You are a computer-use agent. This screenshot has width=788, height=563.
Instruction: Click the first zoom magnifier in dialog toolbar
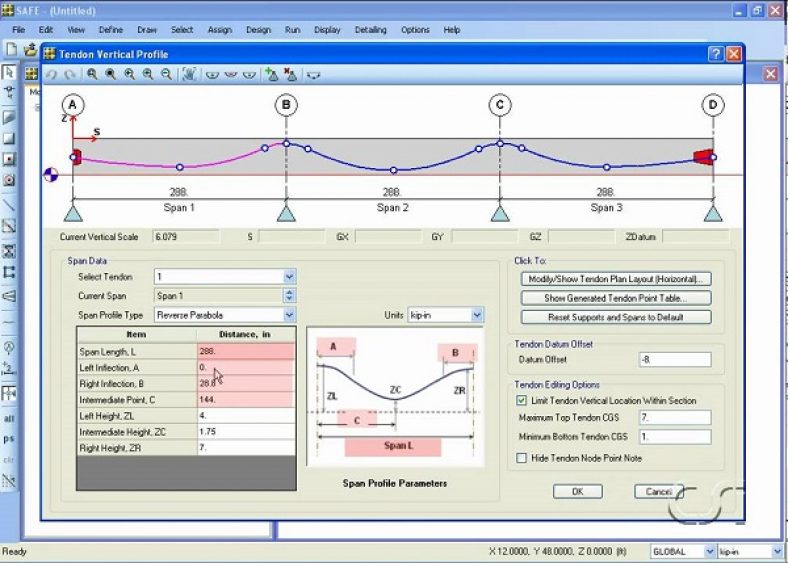pos(92,74)
